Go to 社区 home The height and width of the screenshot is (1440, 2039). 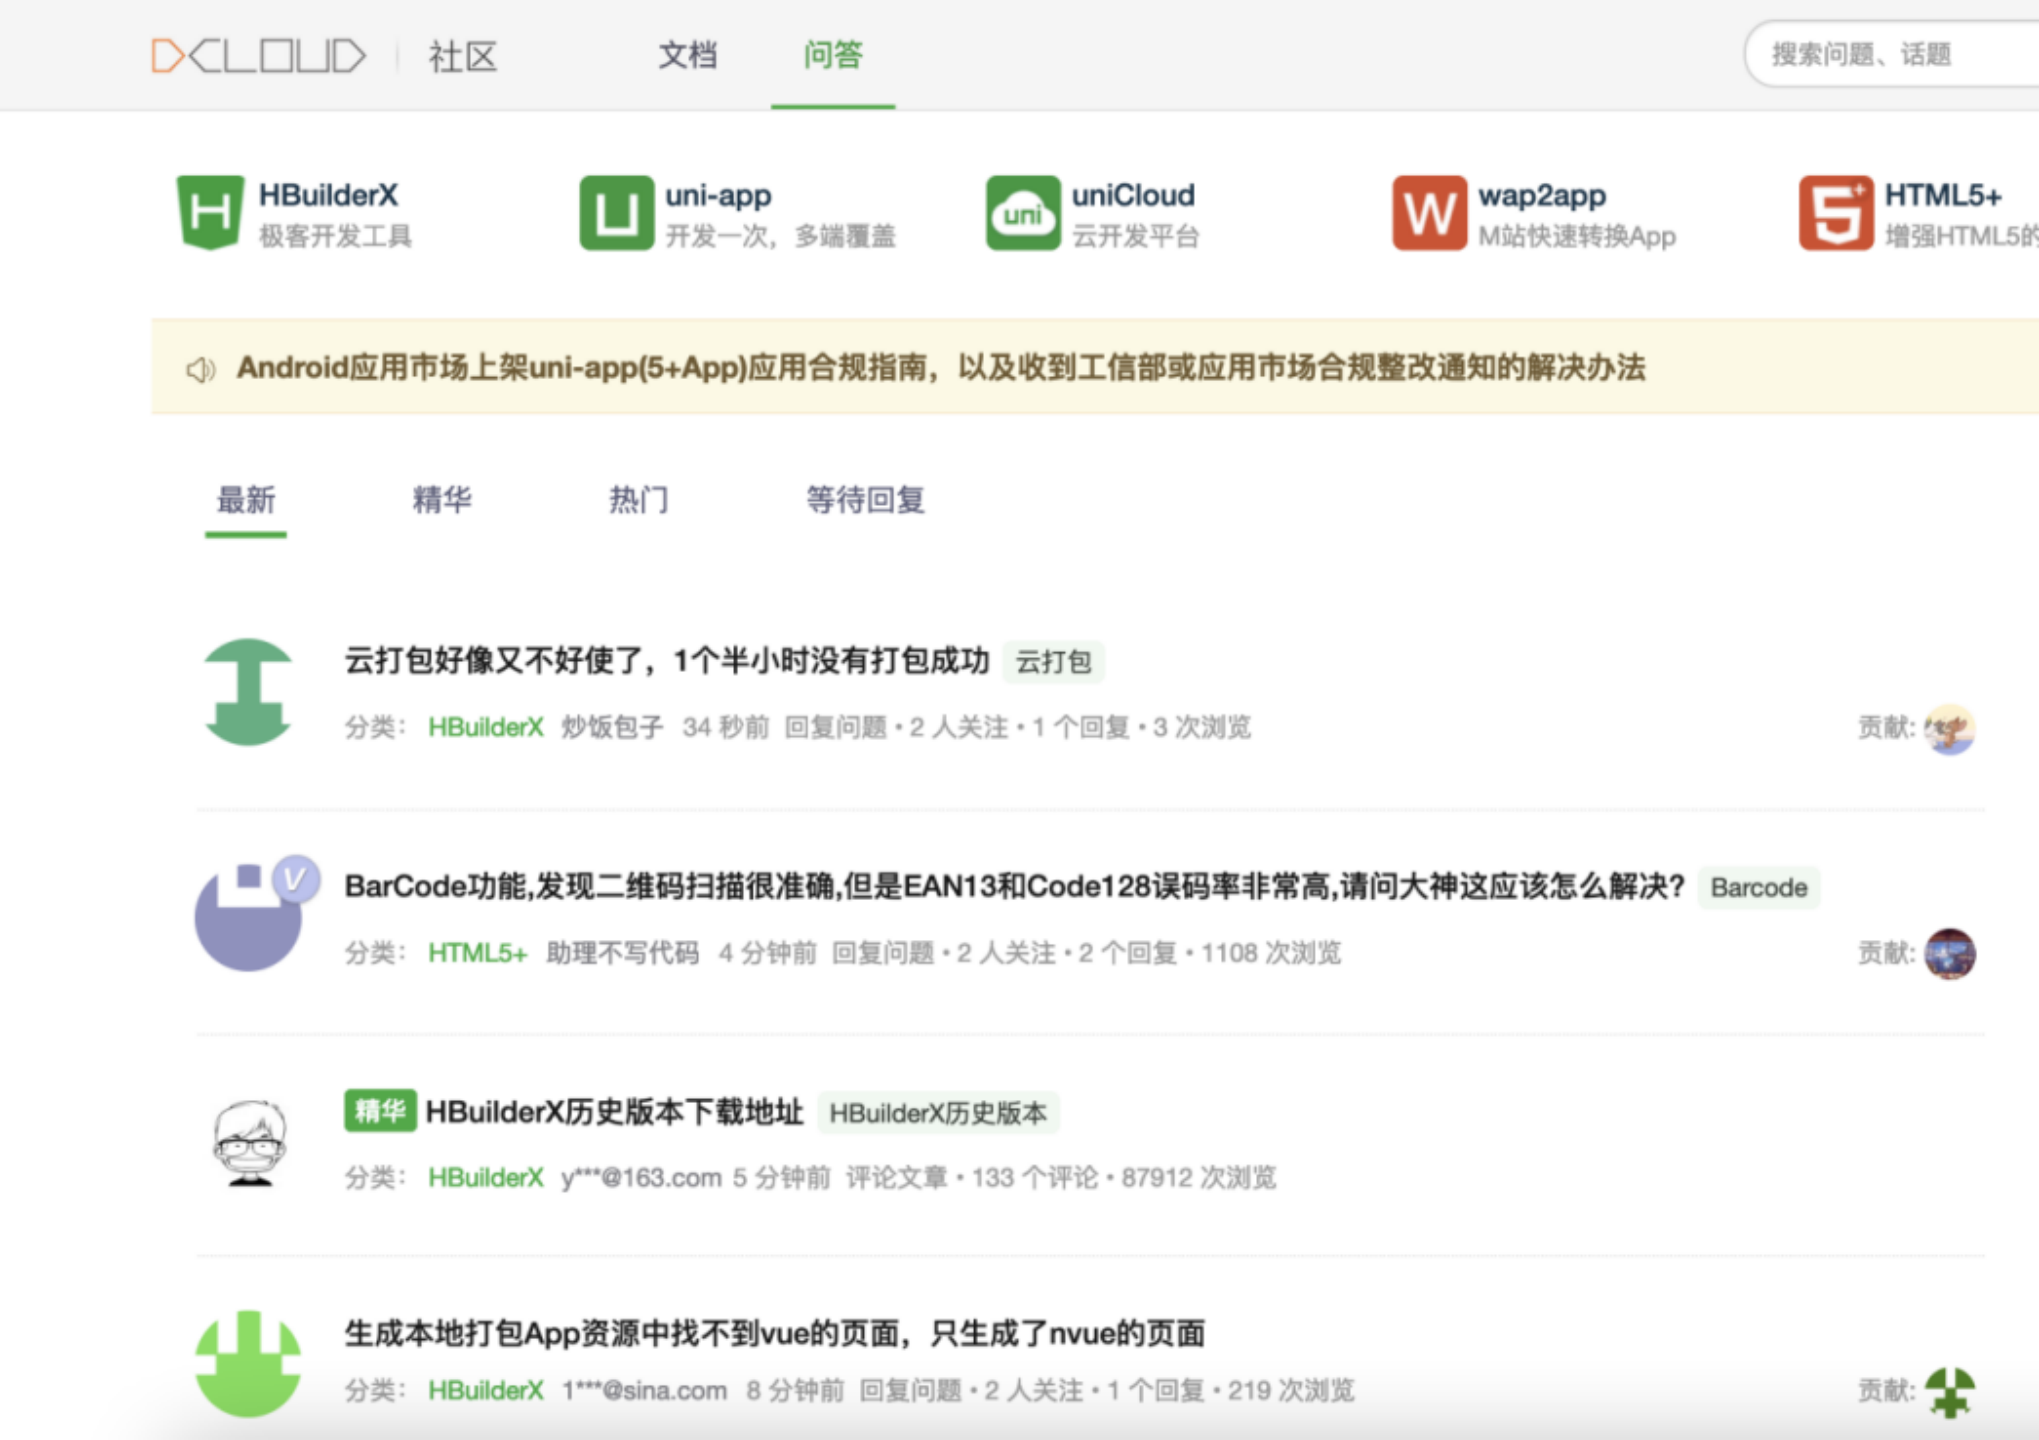coord(462,56)
